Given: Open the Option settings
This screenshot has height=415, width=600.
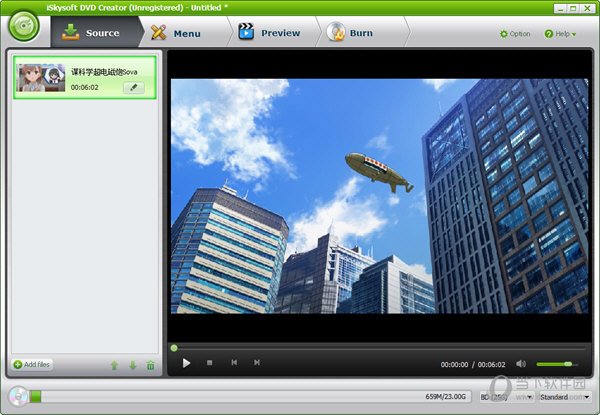Looking at the screenshot, I should [515, 33].
